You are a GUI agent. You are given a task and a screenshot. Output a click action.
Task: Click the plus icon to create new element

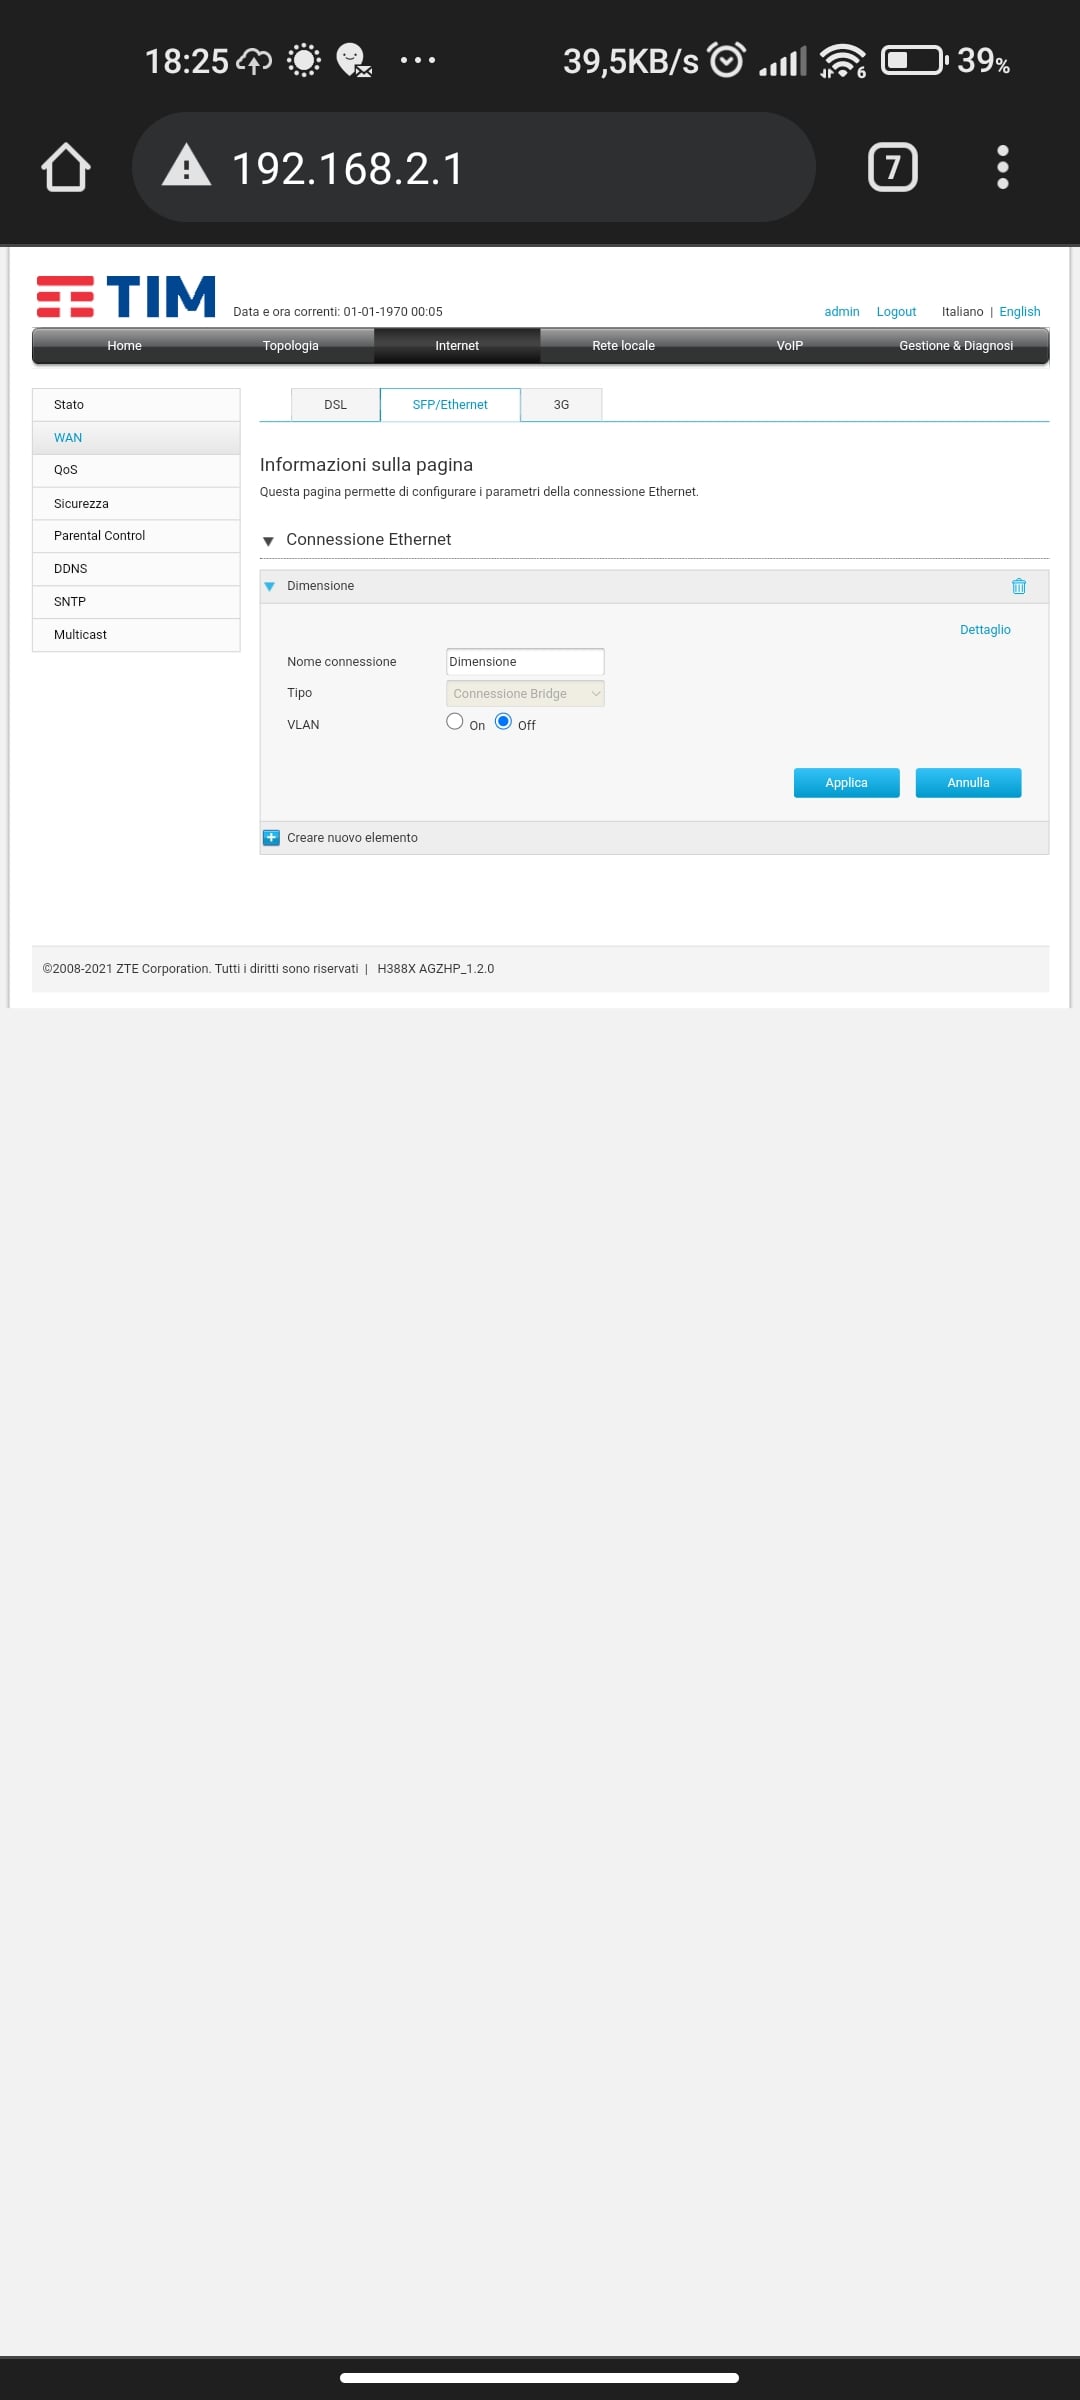(271, 838)
